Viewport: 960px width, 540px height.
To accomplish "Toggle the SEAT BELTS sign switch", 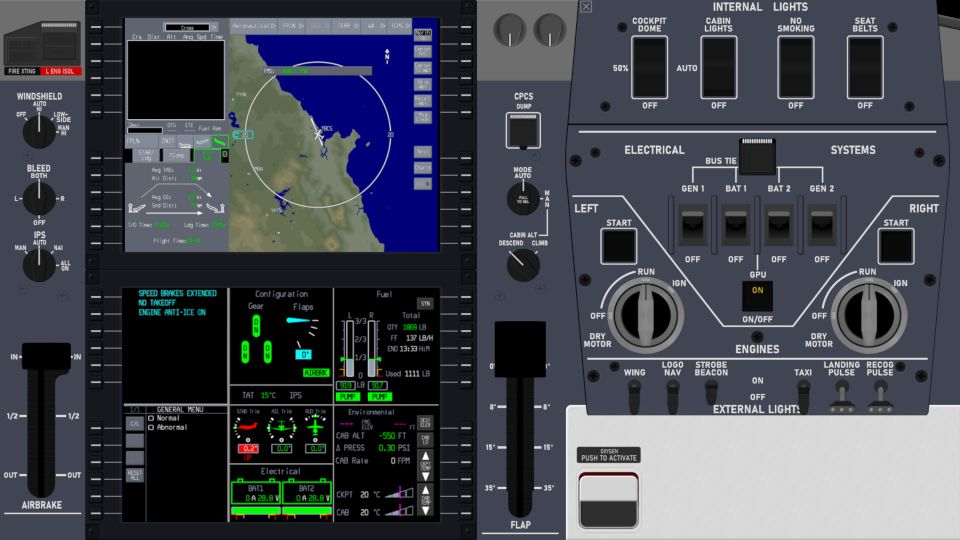I will point(864,67).
